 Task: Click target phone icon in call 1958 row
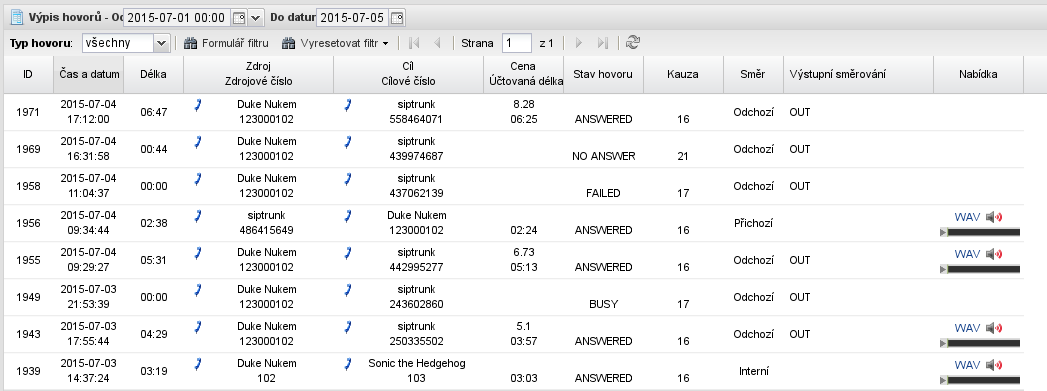pyautogui.click(x=348, y=179)
